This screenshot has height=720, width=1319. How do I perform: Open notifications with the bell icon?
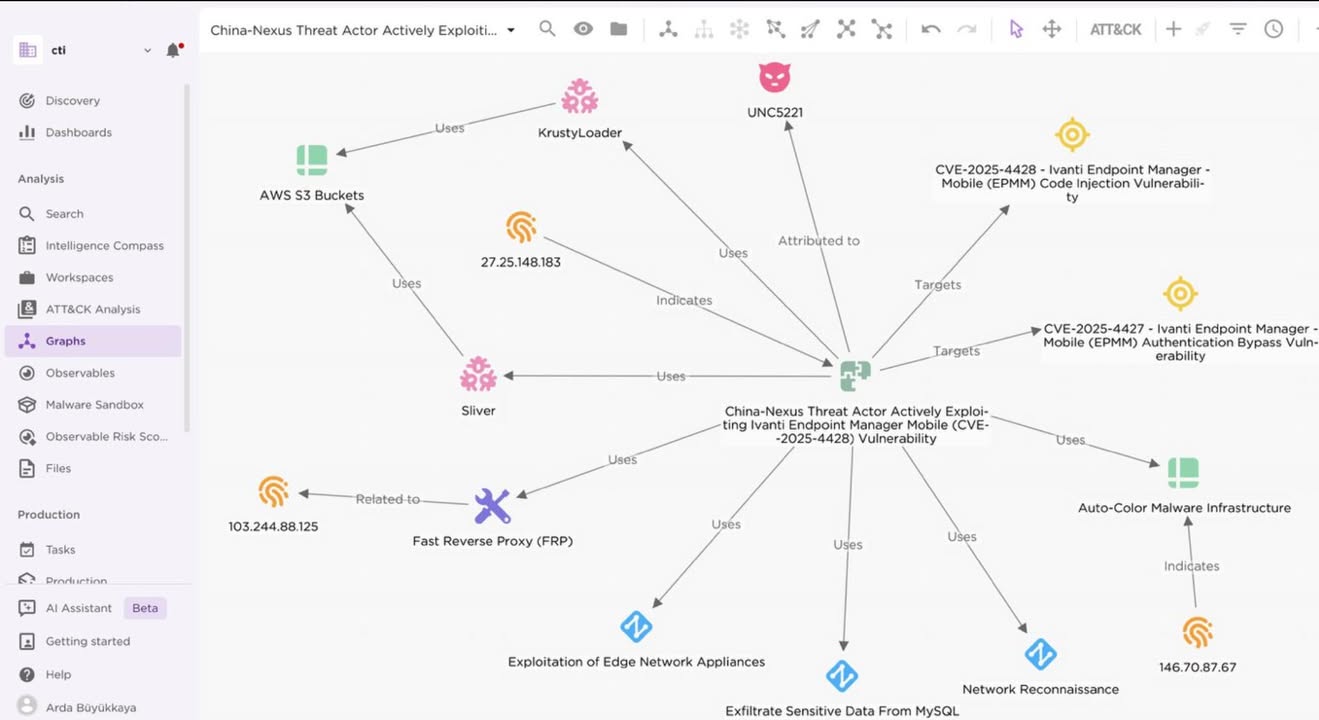pyautogui.click(x=172, y=49)
